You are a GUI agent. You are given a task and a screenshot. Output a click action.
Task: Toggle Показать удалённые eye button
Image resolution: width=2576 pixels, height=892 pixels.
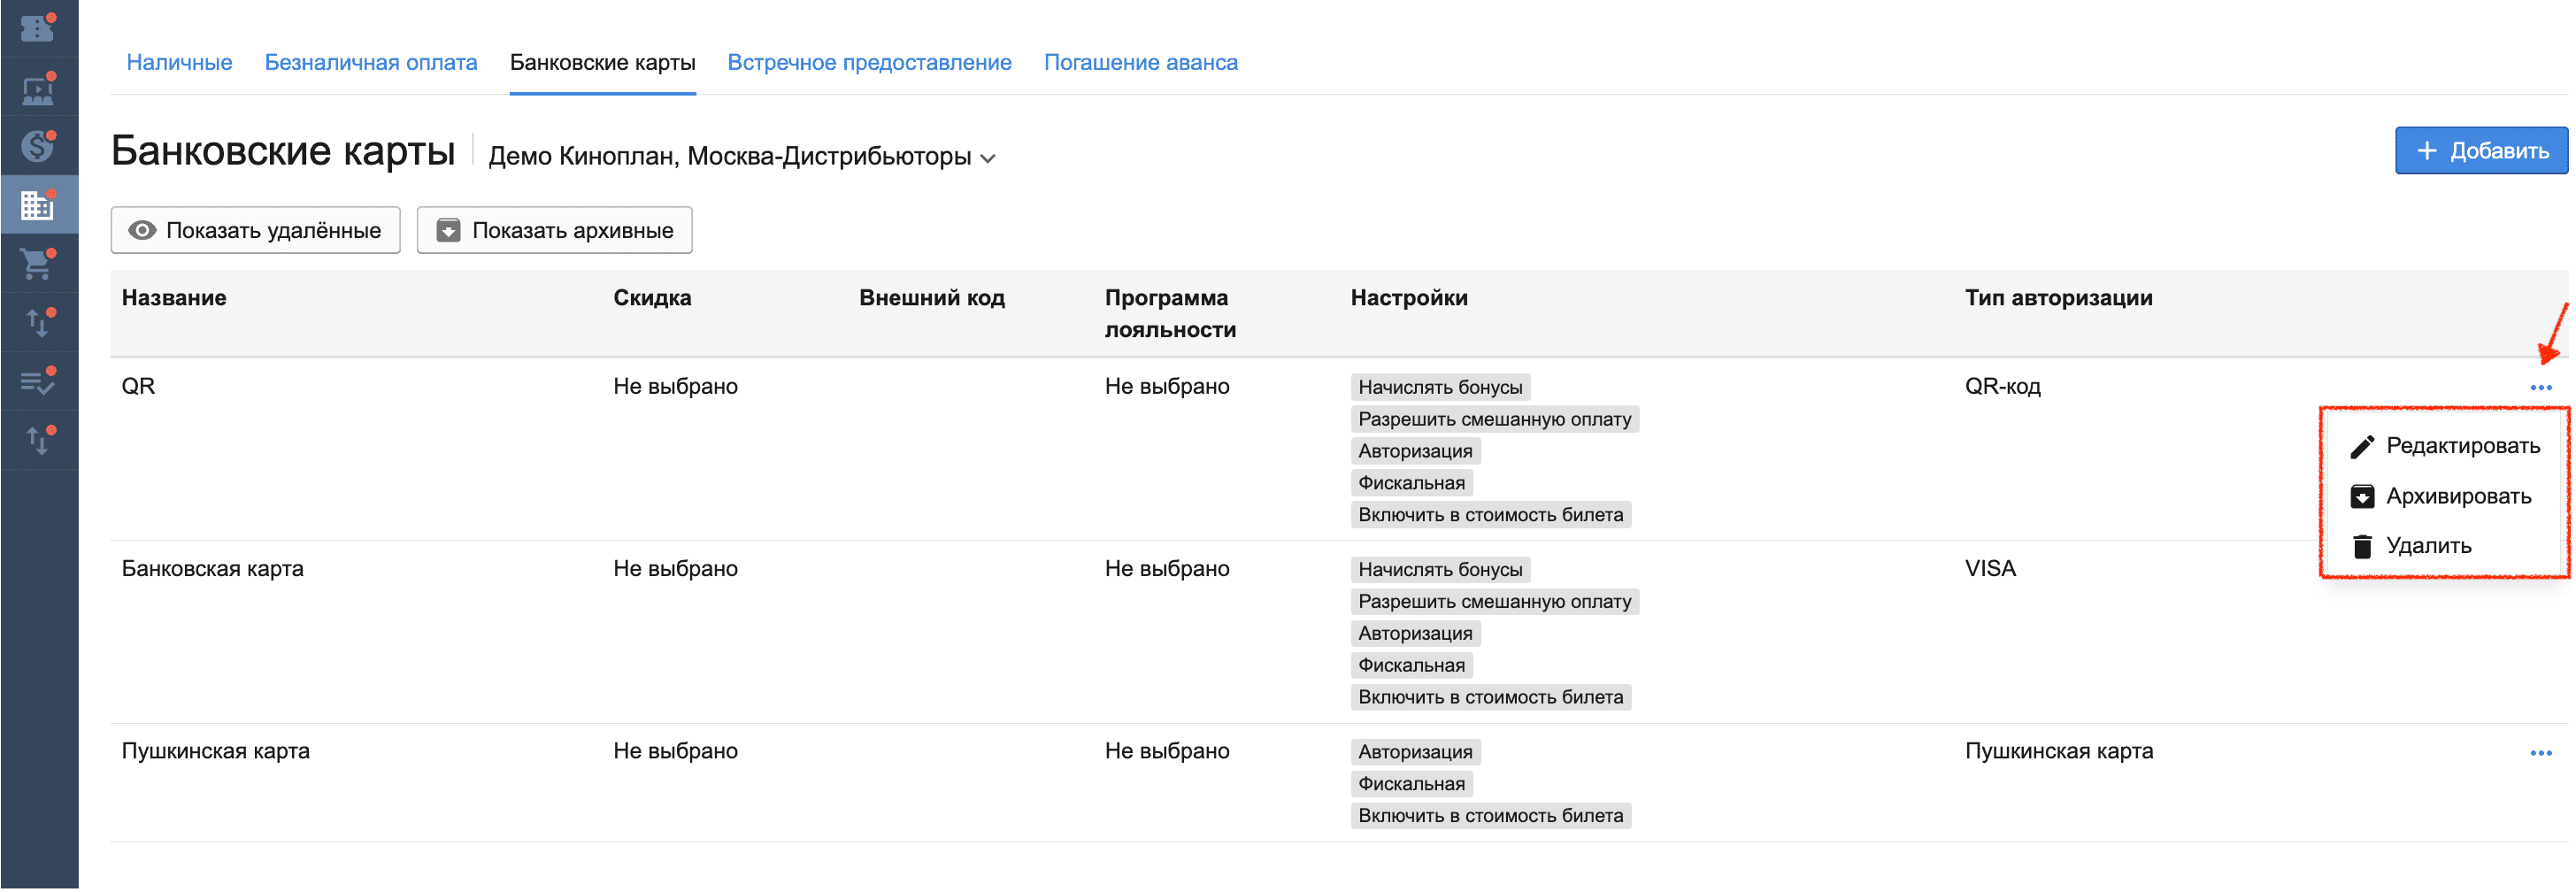[x=255, y=230]
